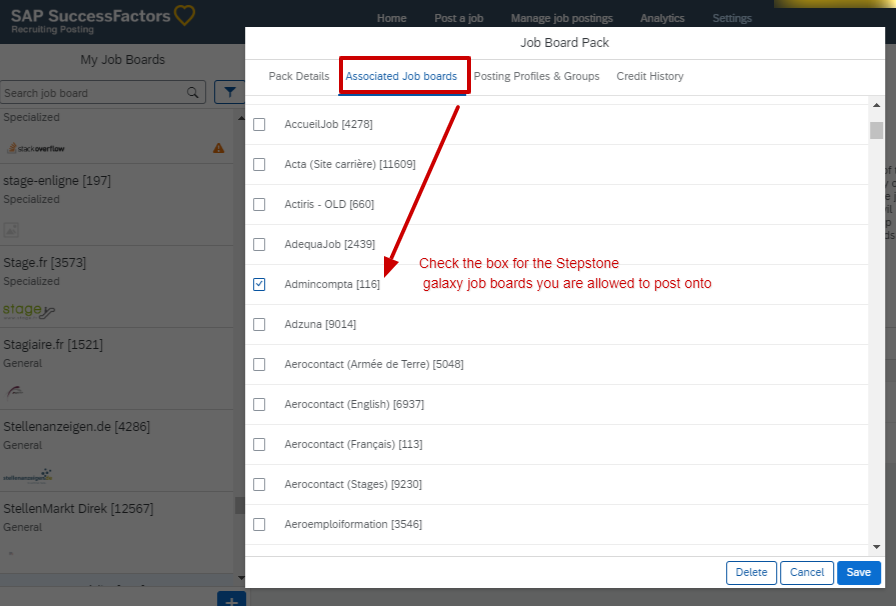Open the job board filter funnel icon
Image resolution: width=896 pixels, height=606 pixels.
(230, 92)
